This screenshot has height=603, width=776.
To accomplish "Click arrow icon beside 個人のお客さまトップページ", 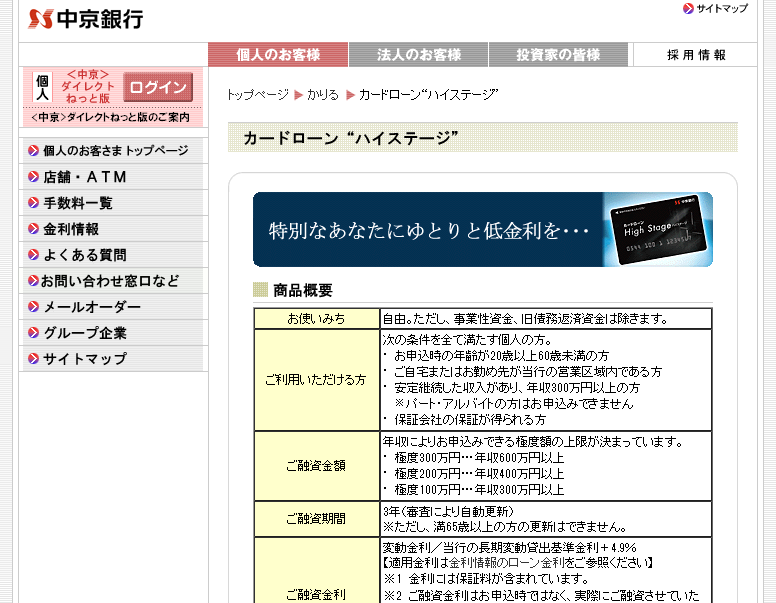I will 34,151.
